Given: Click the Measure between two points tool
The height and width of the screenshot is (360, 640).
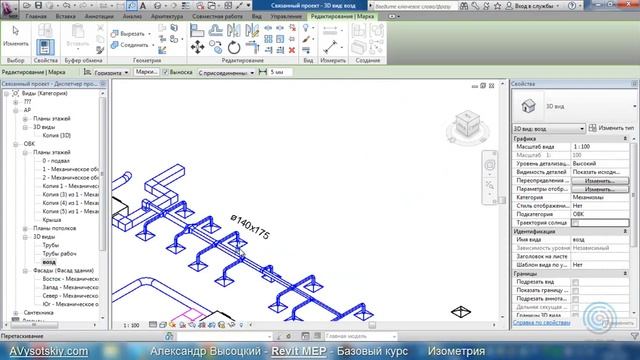Looking at the screenshot, I should [331, 47].
